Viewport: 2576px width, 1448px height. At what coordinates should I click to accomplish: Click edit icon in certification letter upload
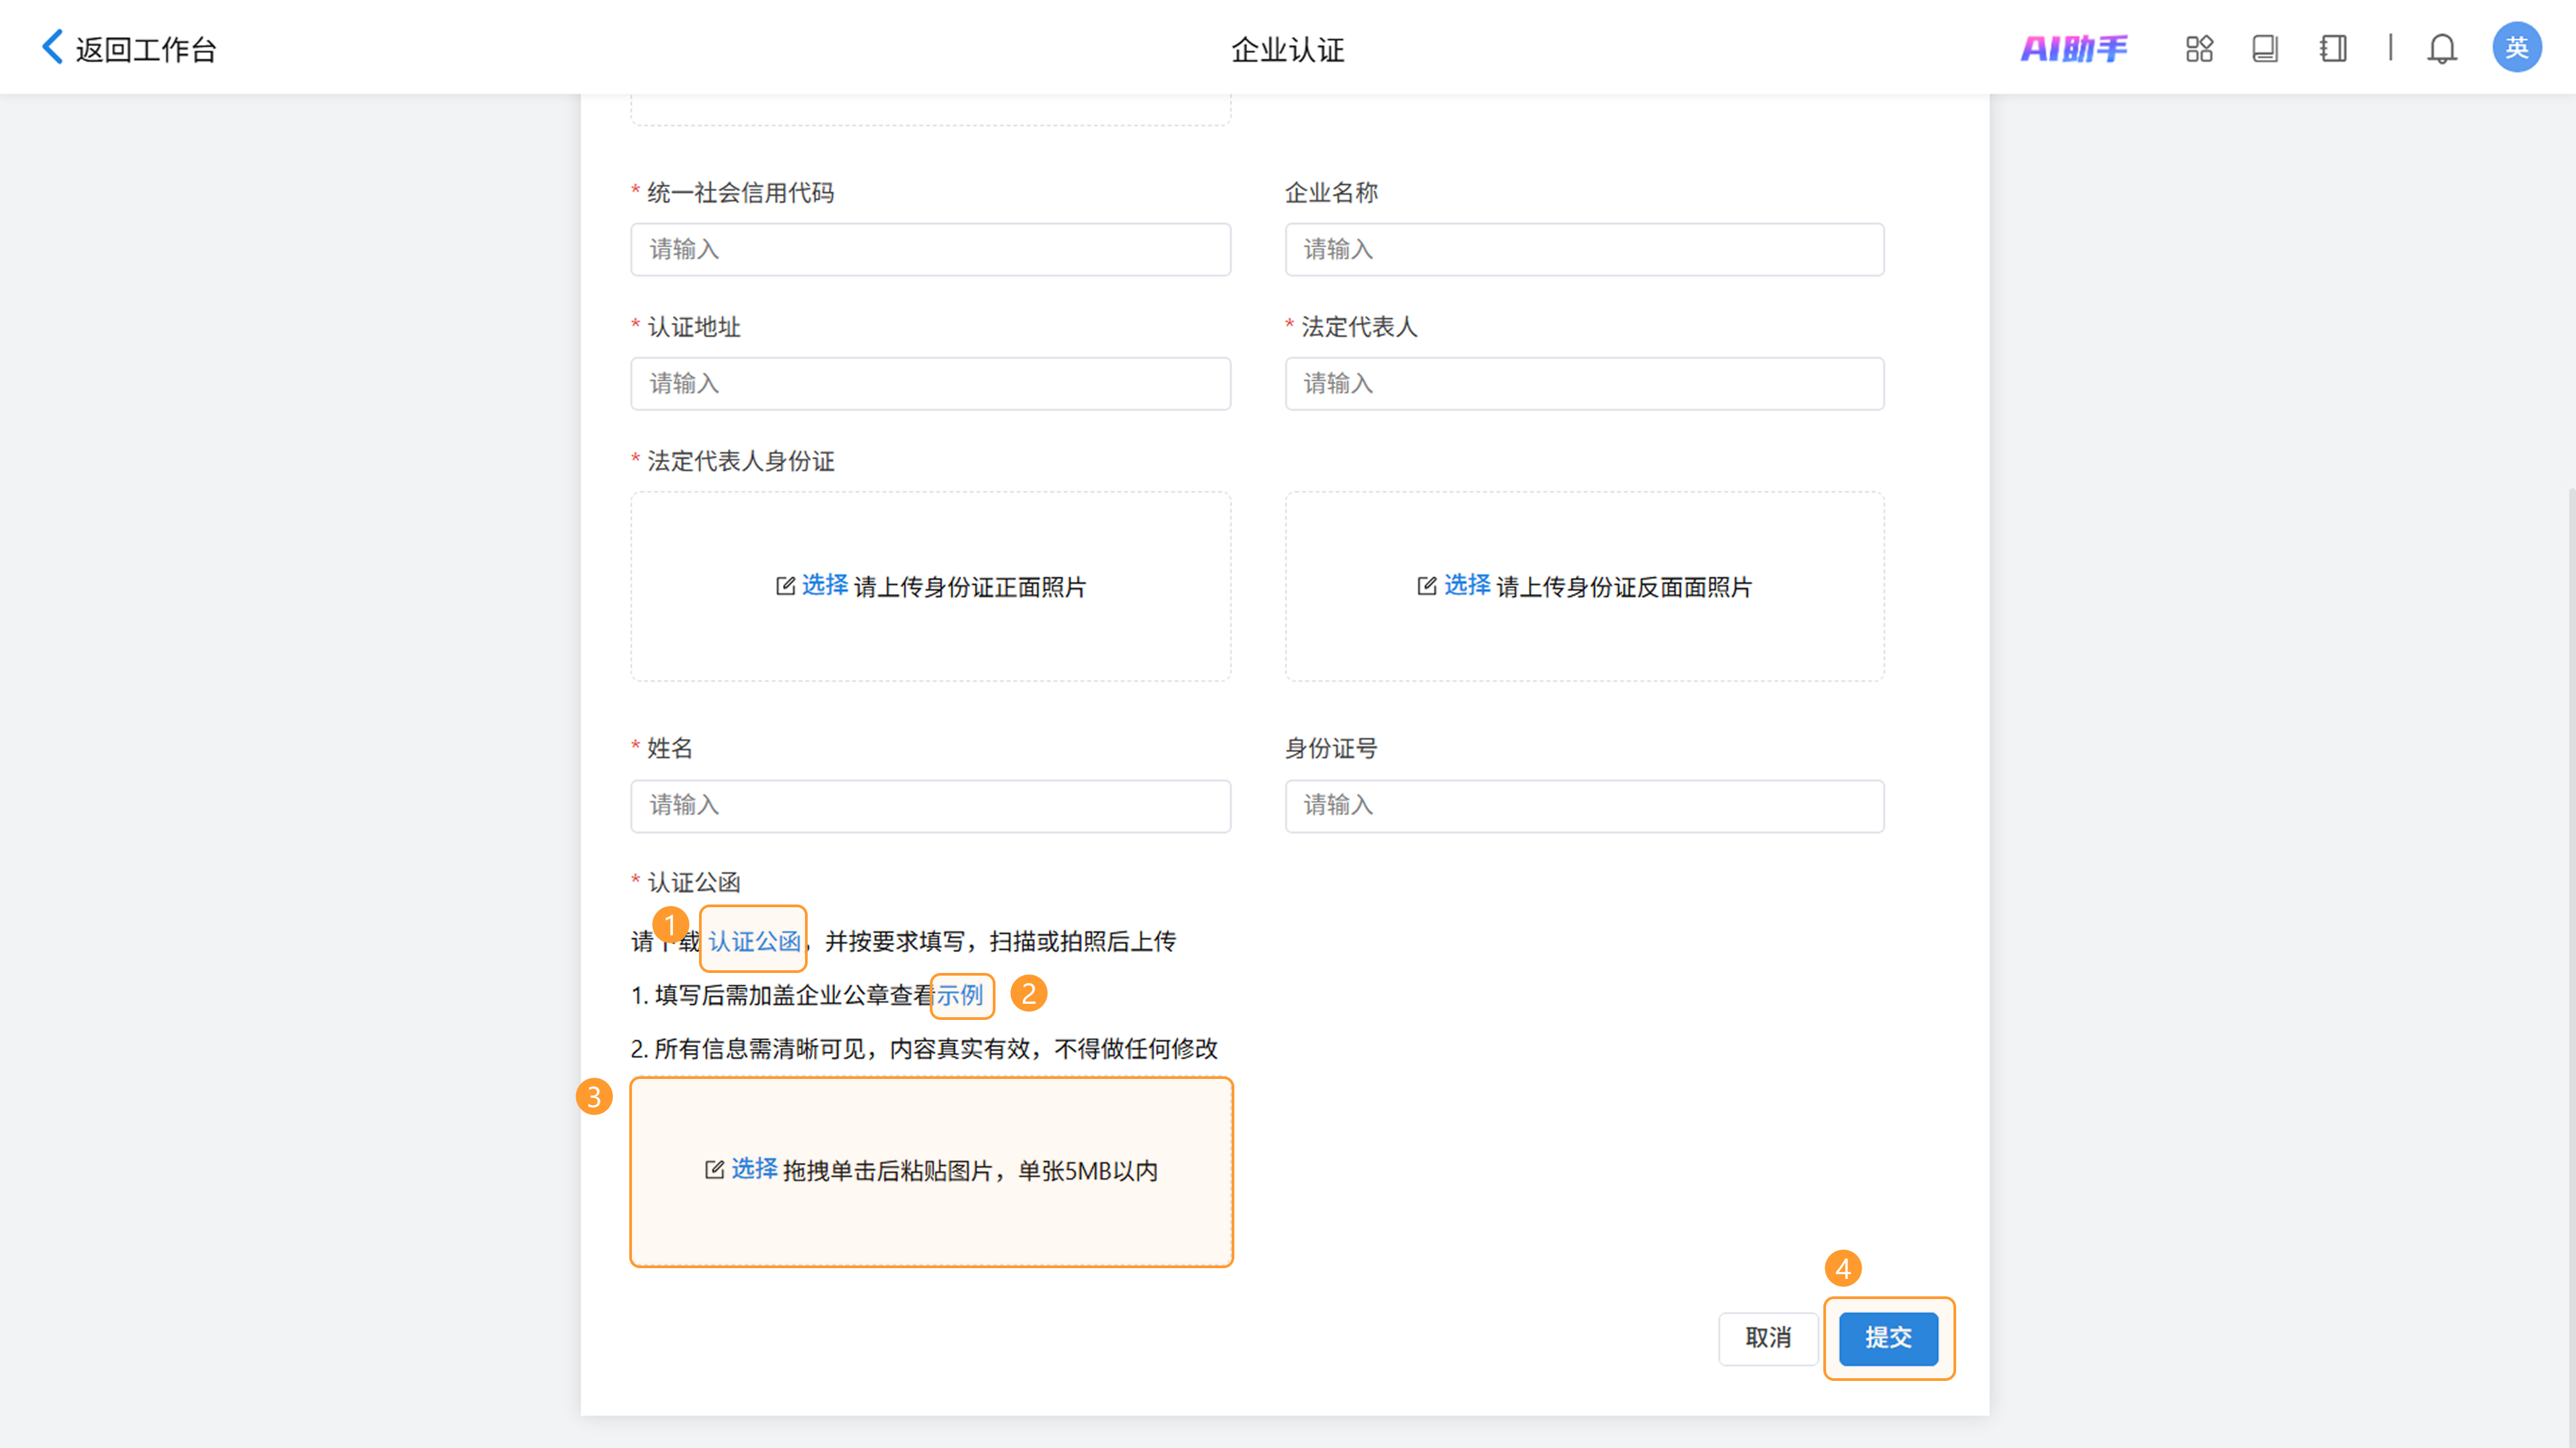point(714,1170)
